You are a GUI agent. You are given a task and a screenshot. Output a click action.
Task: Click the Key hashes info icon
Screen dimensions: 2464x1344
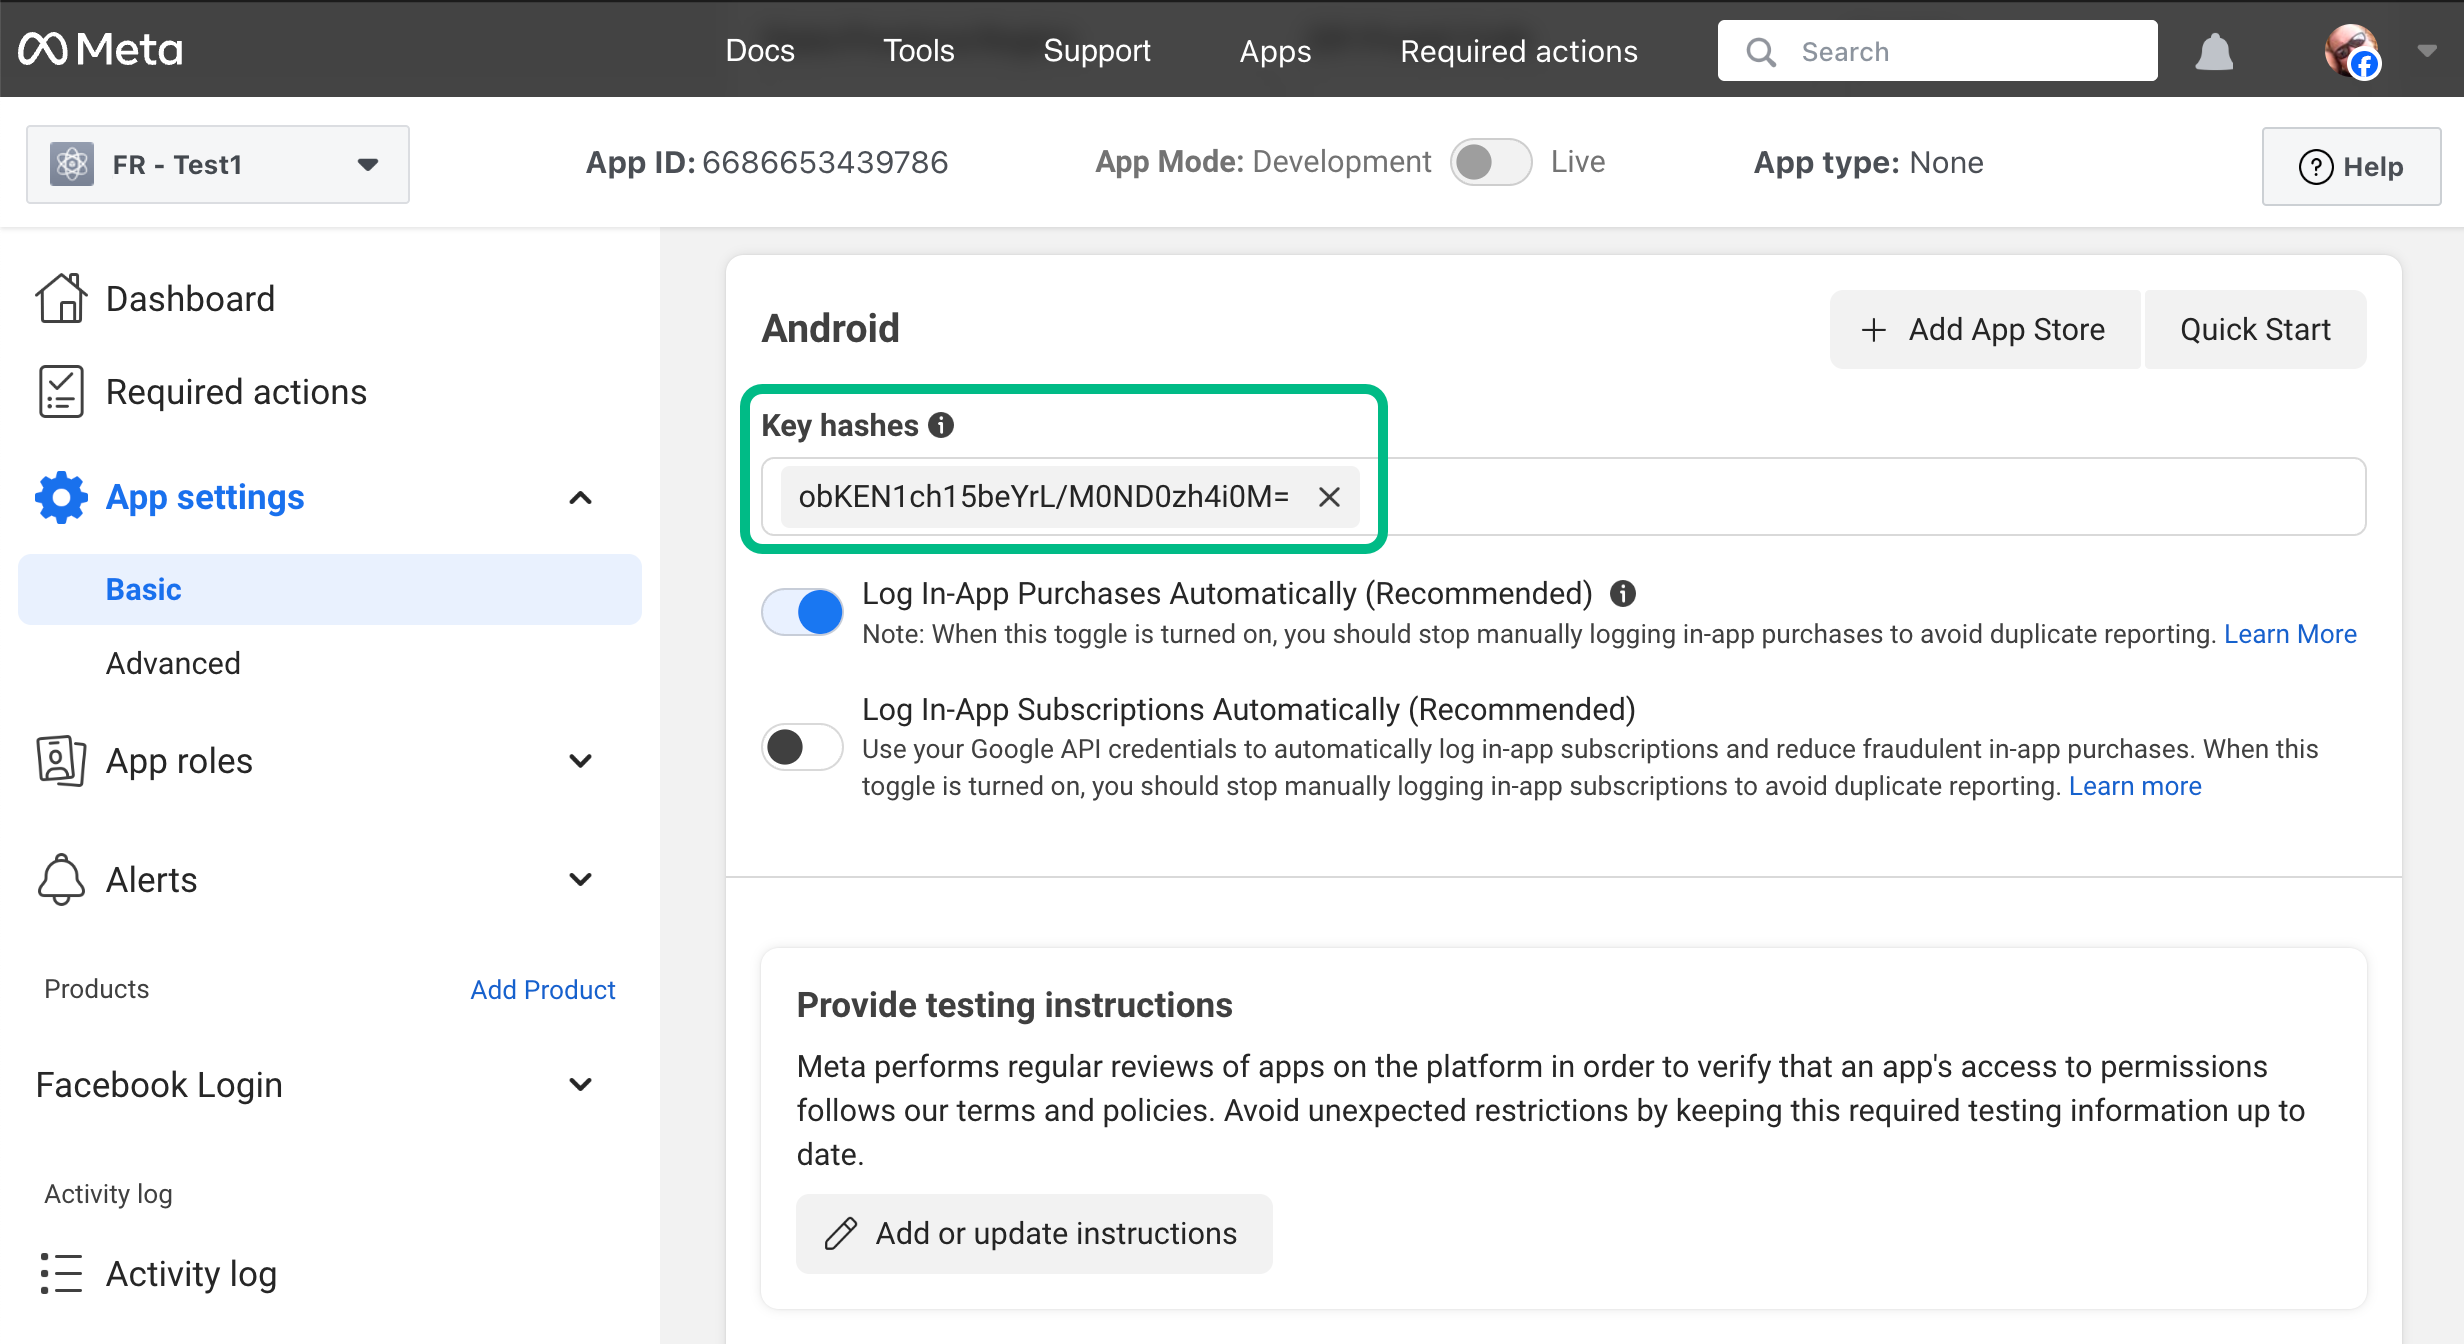point(939,424)
